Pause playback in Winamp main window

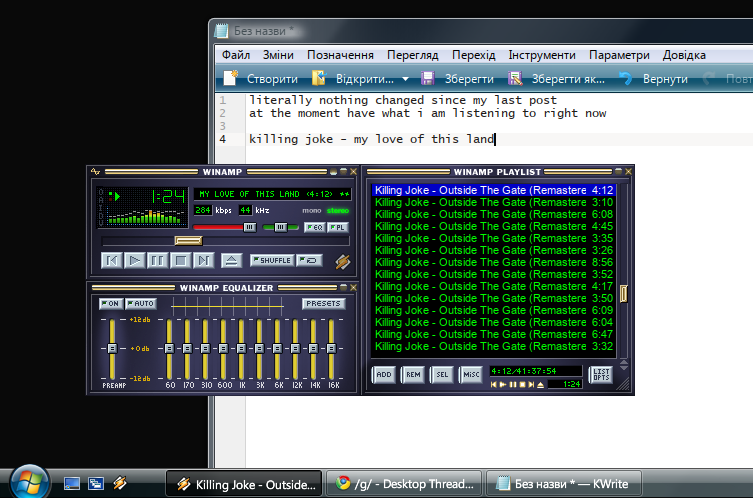click(x=158, y=261)
